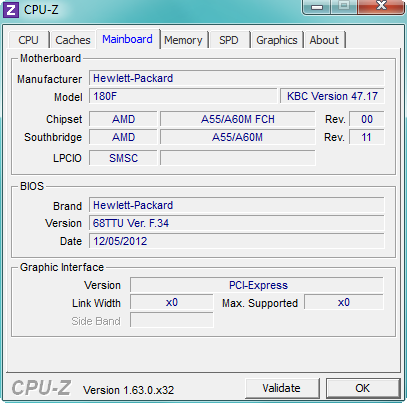Click the chipset A55/A60M FCH field

click(x=237, y=119)
